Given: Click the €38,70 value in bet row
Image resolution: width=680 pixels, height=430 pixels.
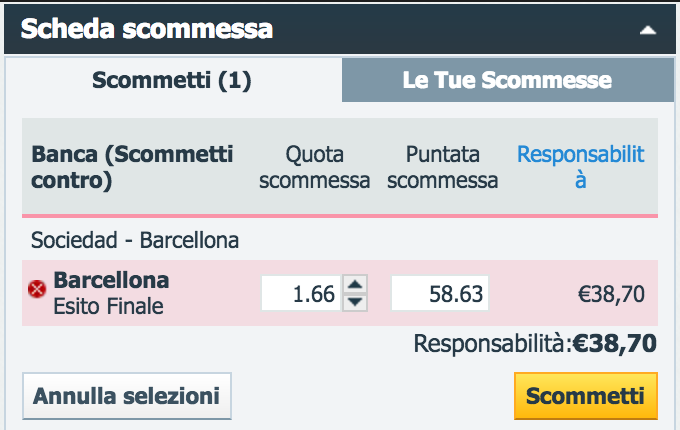Looking at the screenshot, I should point(611,294).
